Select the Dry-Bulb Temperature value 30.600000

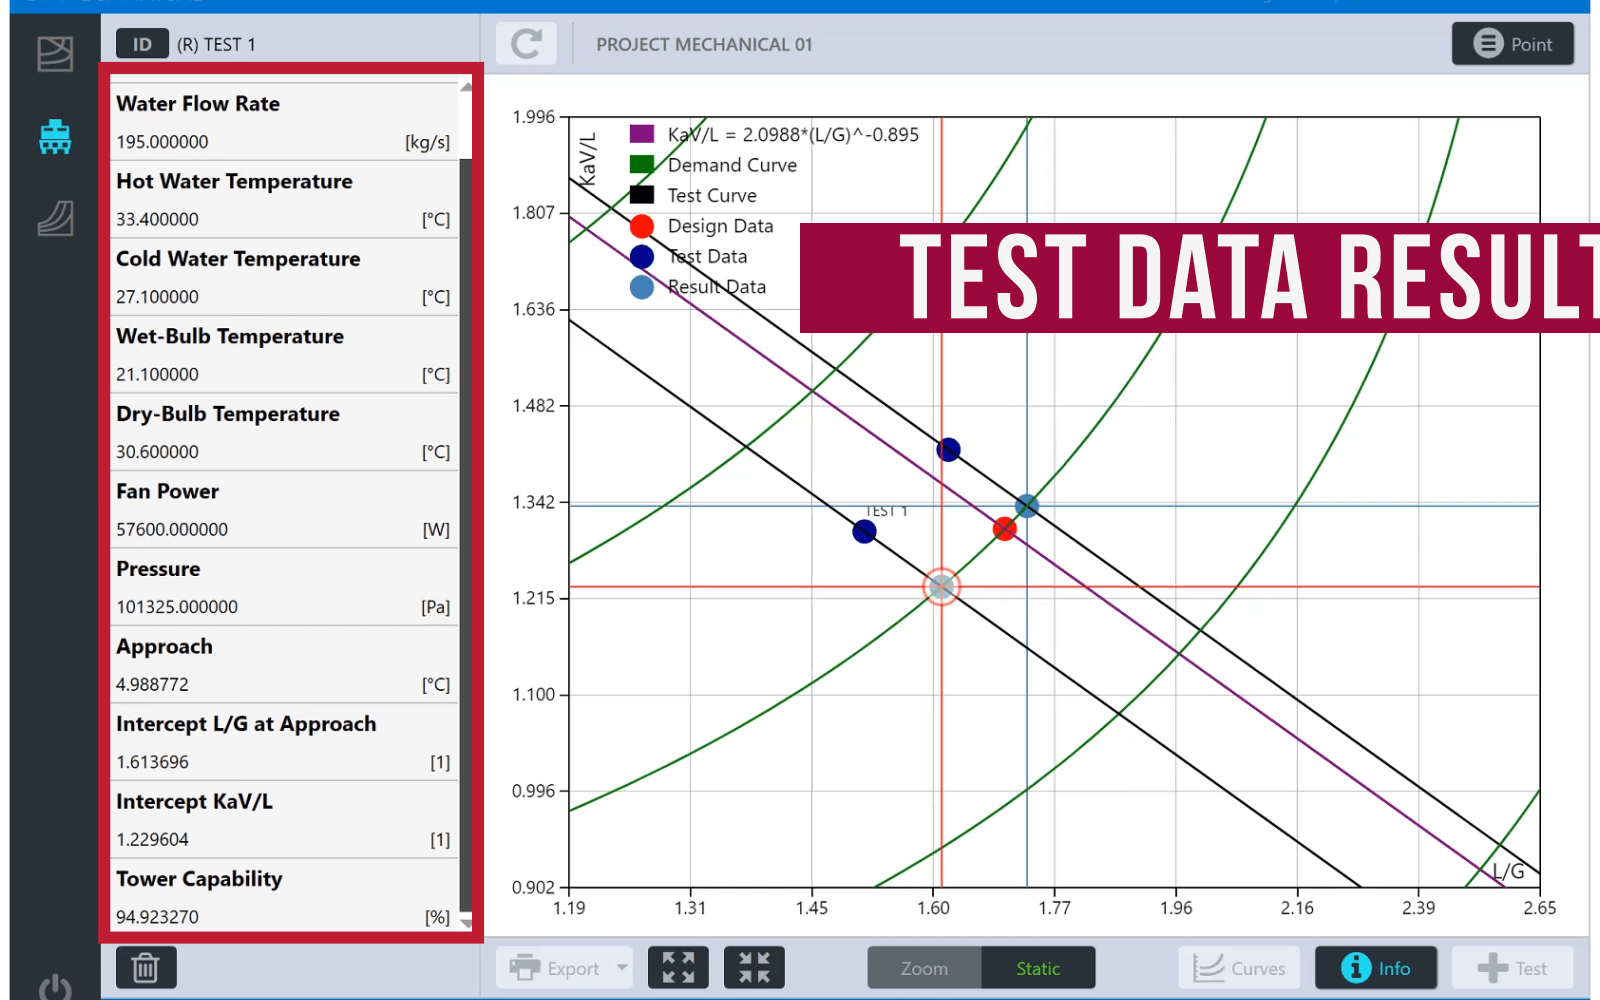pos(157,452)
